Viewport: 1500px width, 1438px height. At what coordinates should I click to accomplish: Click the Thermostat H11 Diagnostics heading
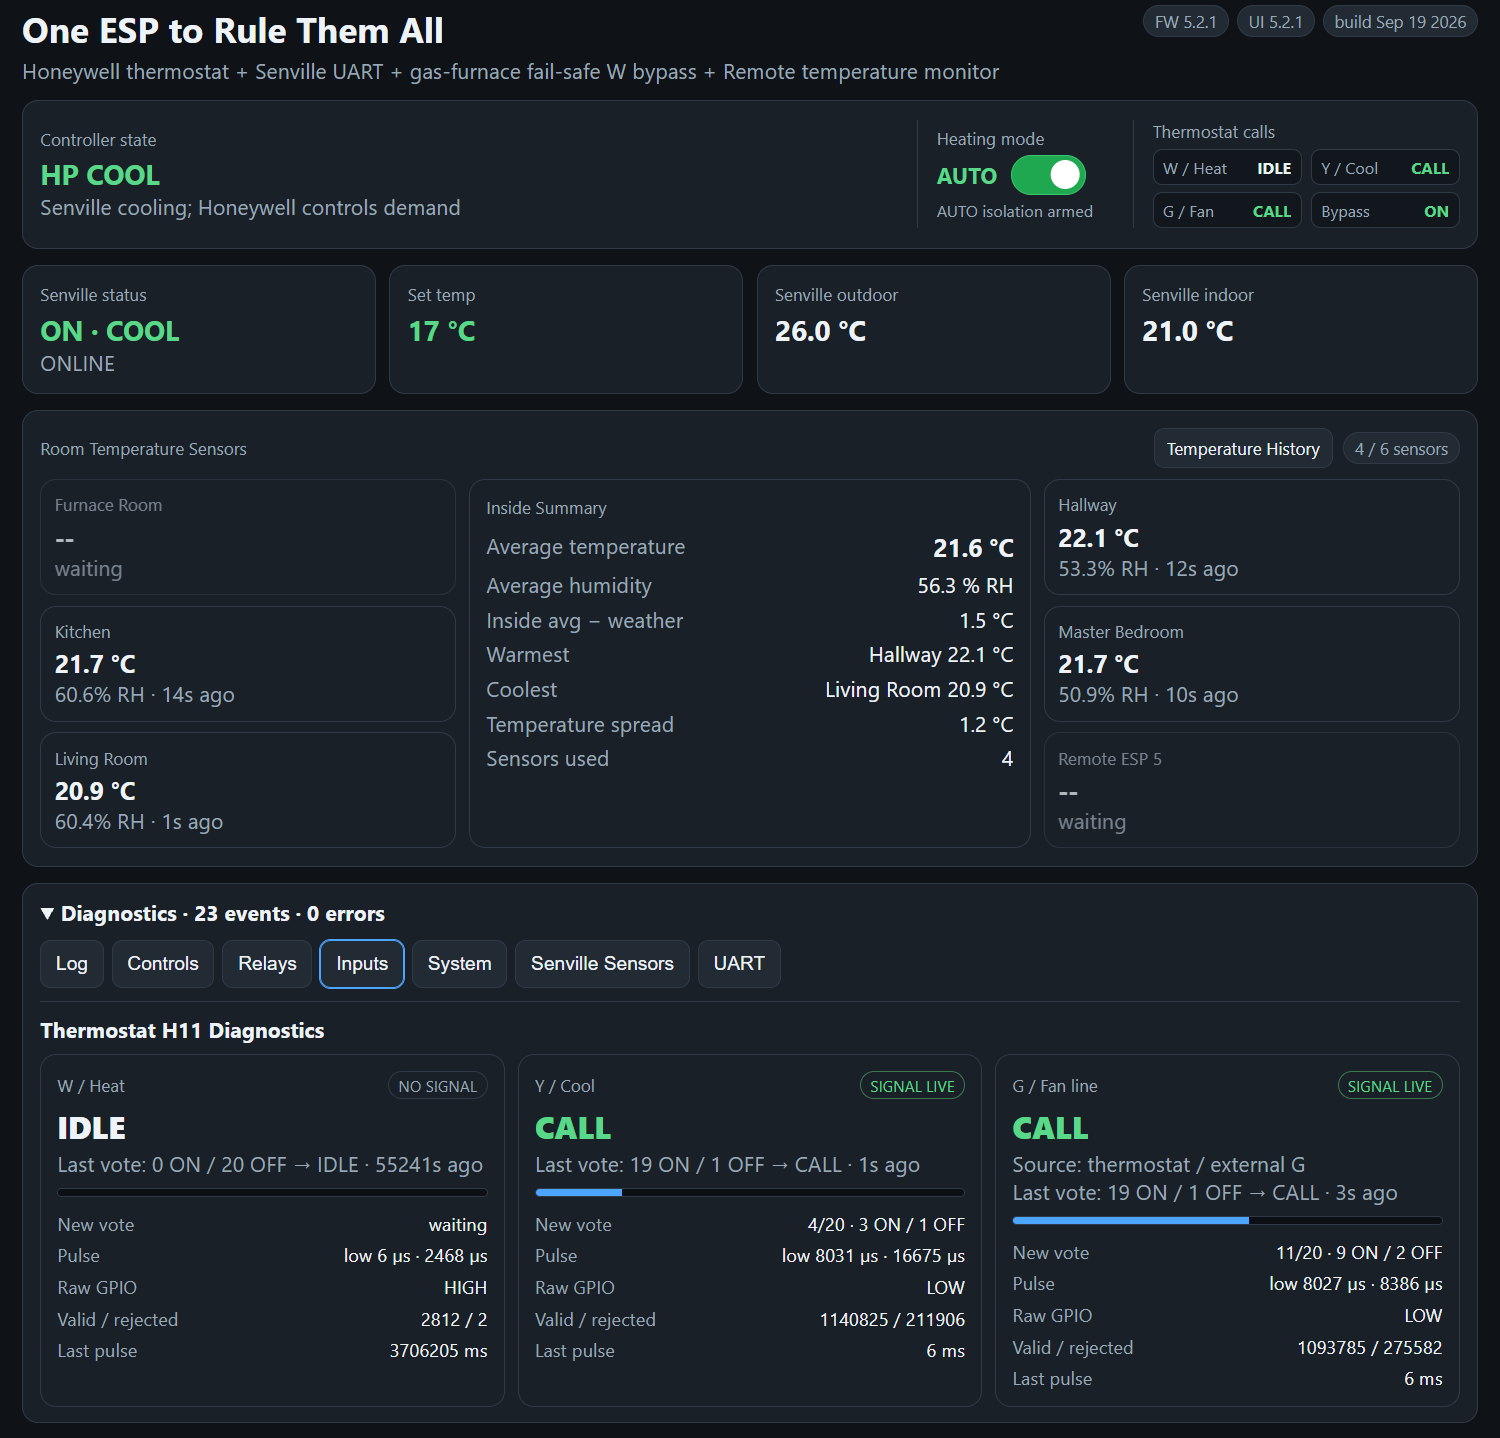pos(182,1031)
